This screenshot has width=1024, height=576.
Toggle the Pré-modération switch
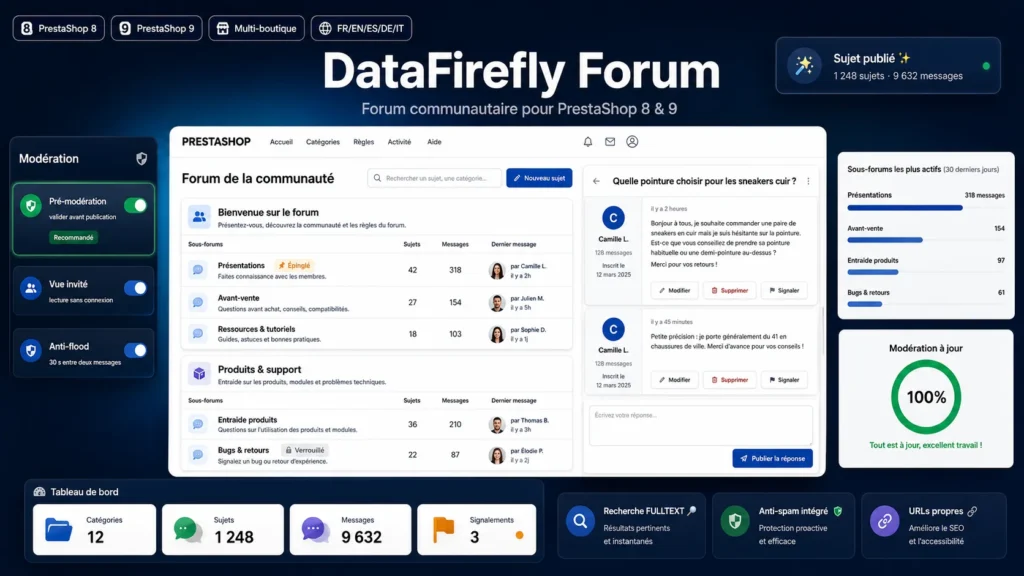136,206
